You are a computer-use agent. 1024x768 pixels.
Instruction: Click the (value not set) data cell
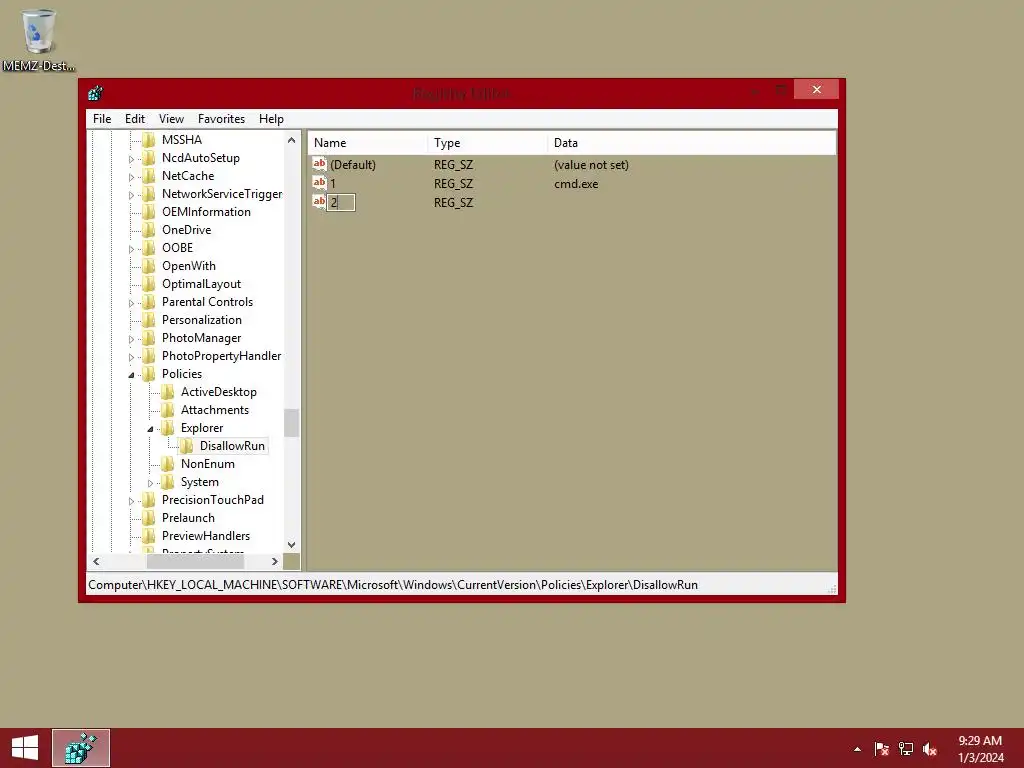tap(591, 165)
